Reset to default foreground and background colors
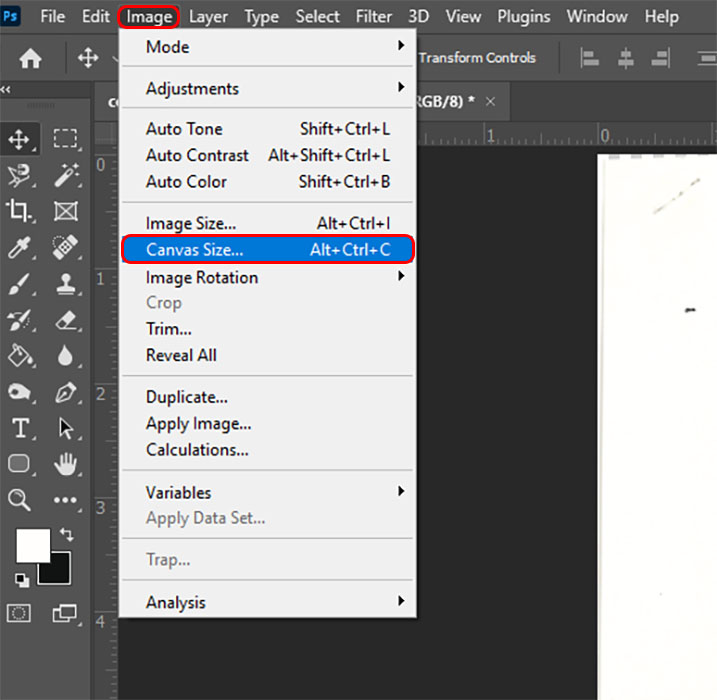Image resolution: width=717 pixels, height=700 pixels. pyautogui.click(x=21, y=580)
